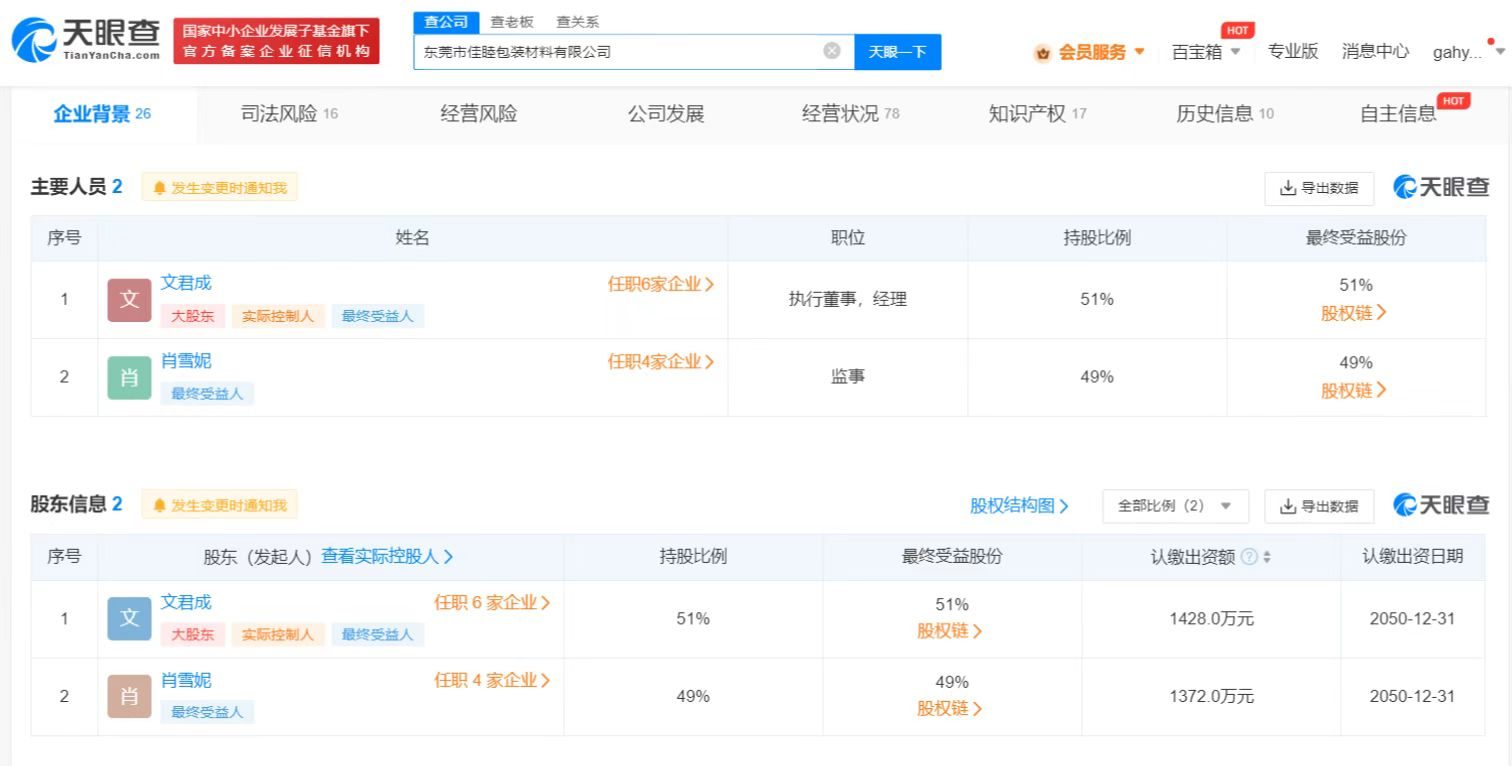This screenshot has width=1512, height=766.
Task: Click the bell icon beside 股东信息 section
Action: tap(158, 505)
